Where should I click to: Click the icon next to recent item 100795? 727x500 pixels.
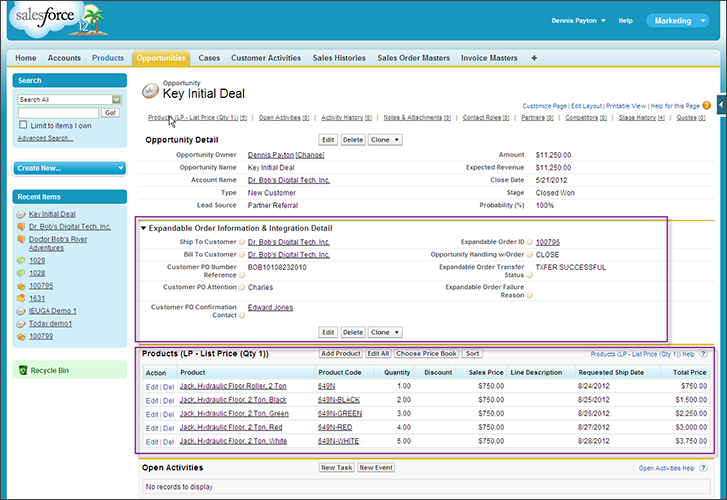pos(21,286)
